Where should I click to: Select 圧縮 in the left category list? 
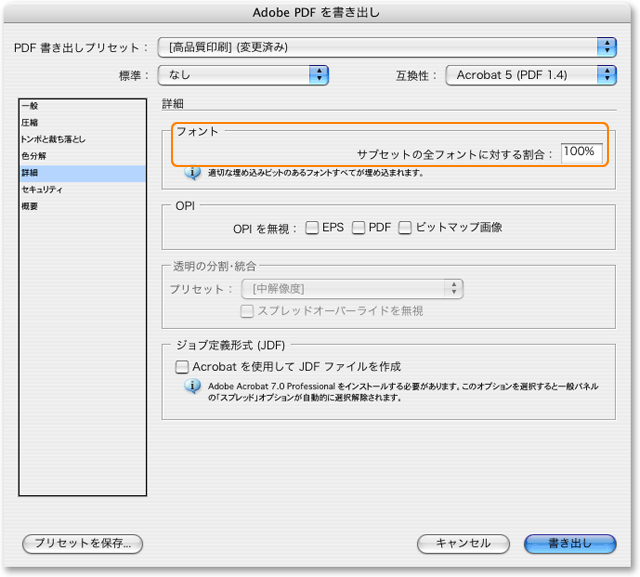tap(30, 122)
